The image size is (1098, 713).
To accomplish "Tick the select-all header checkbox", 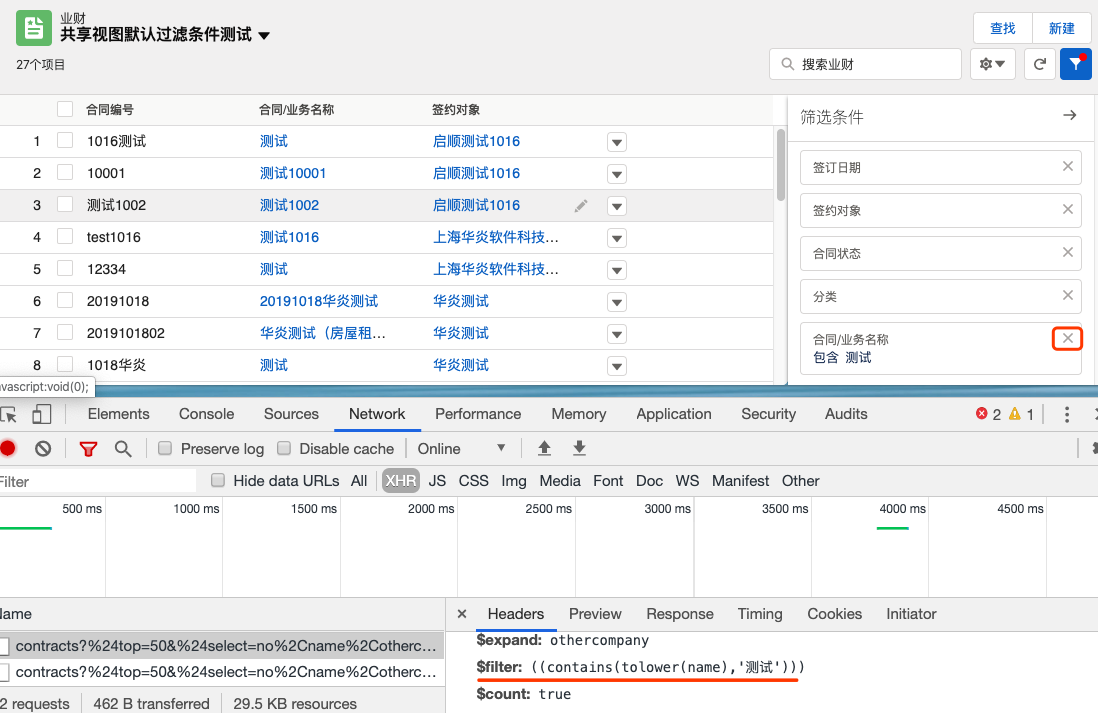I will tap(65, 109).
